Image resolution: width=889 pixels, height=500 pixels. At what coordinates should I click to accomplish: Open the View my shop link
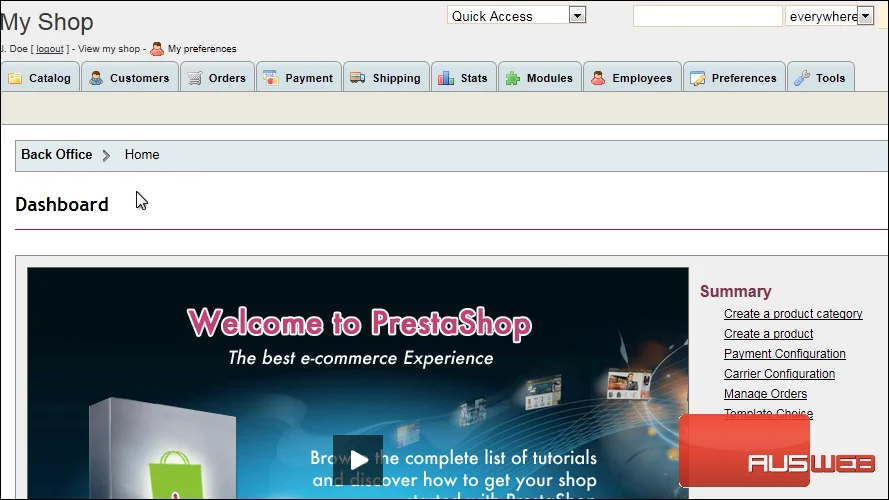tap(109, 49)
